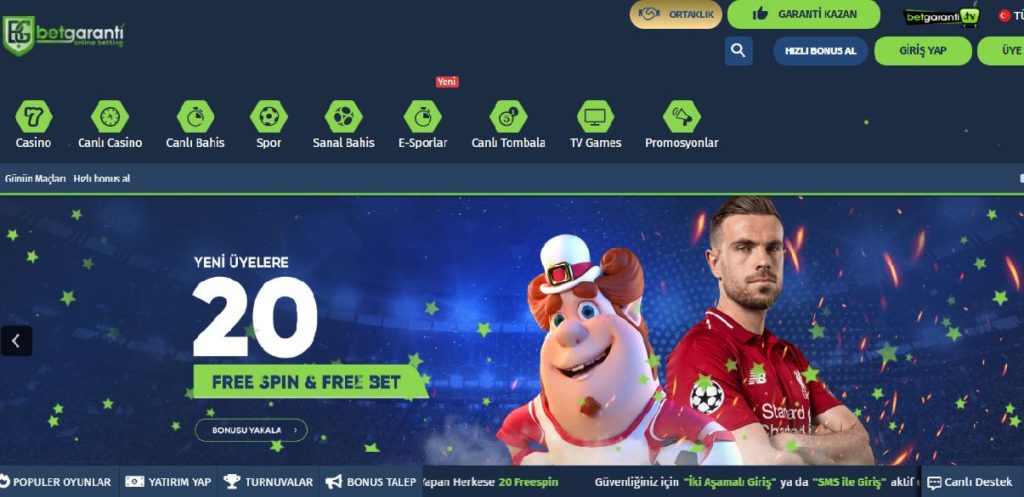The width and height of the screenshot is (1024, 497).
Task: Open the Promosyonlar megaphone icon
Action: coord(682,117)
